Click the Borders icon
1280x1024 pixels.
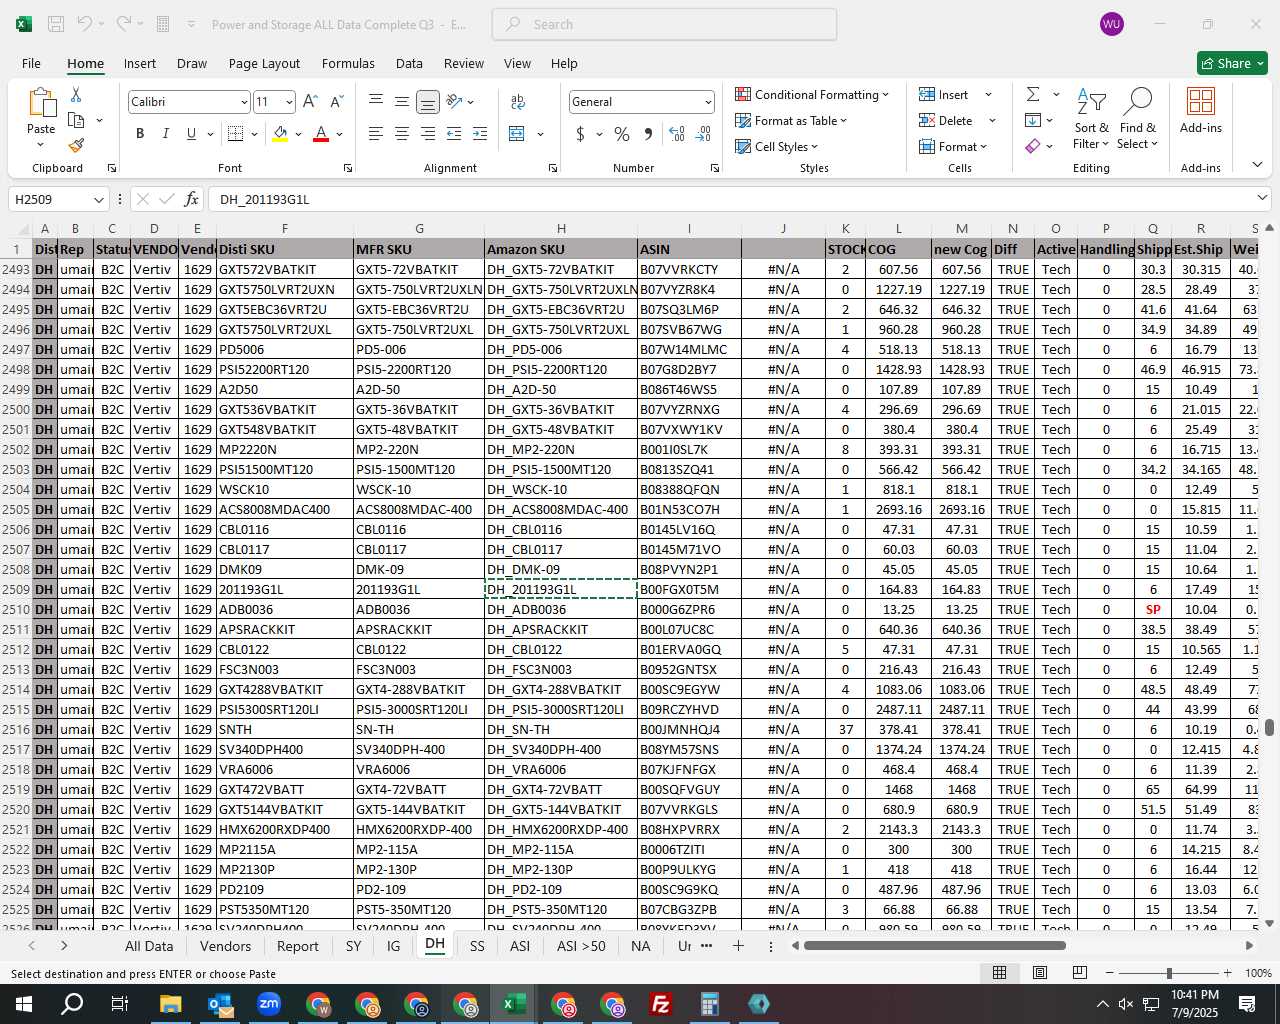pyautogui.click(x=236, y=134)
